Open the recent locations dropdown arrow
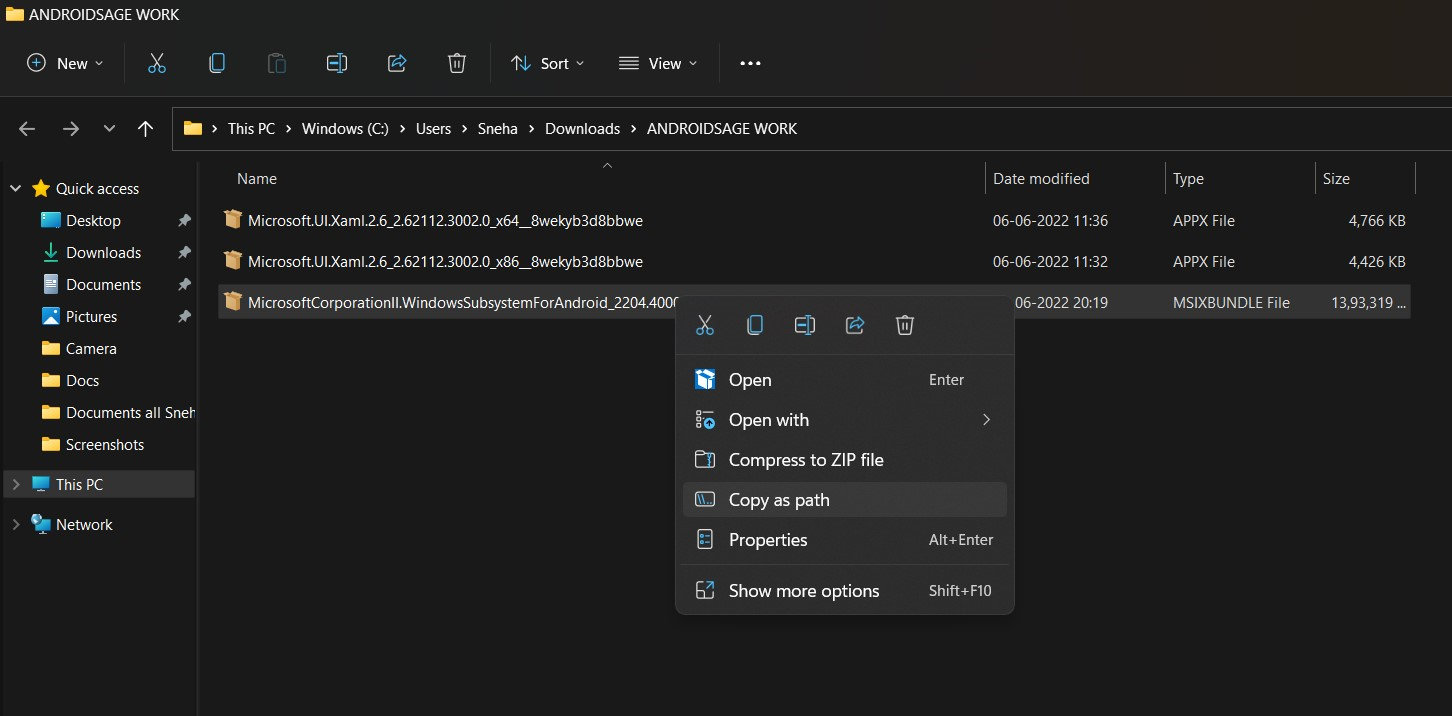Screen dimensions: 1452x716 coord(109,128)
